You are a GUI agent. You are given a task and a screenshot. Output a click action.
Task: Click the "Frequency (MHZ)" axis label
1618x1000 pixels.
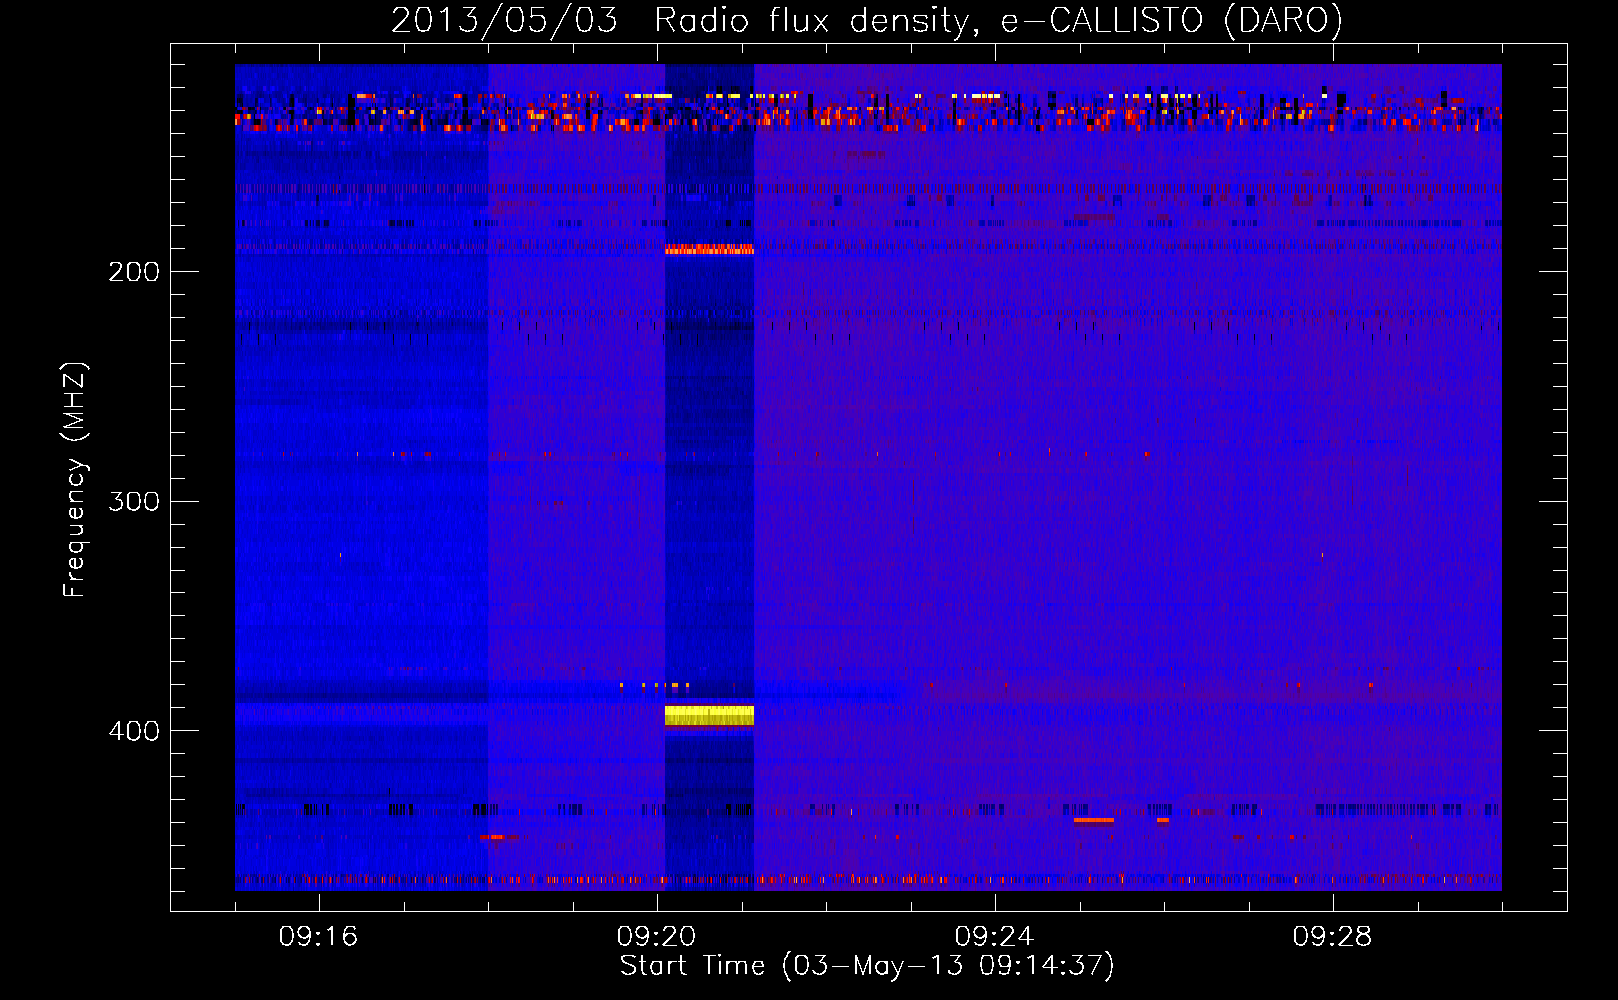click(75, 480)
